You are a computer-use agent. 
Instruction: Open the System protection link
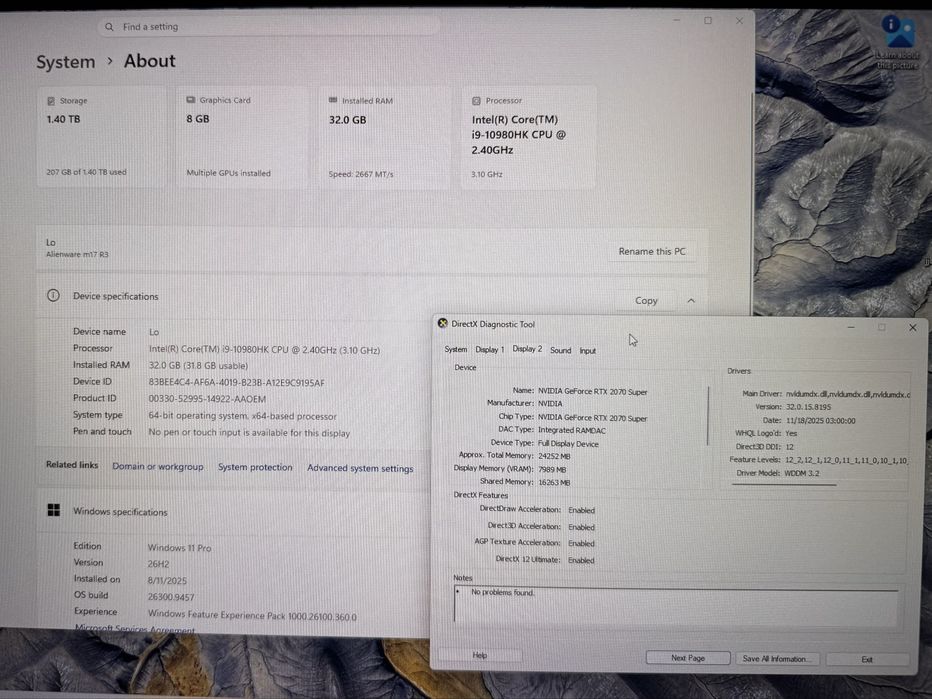255,467
